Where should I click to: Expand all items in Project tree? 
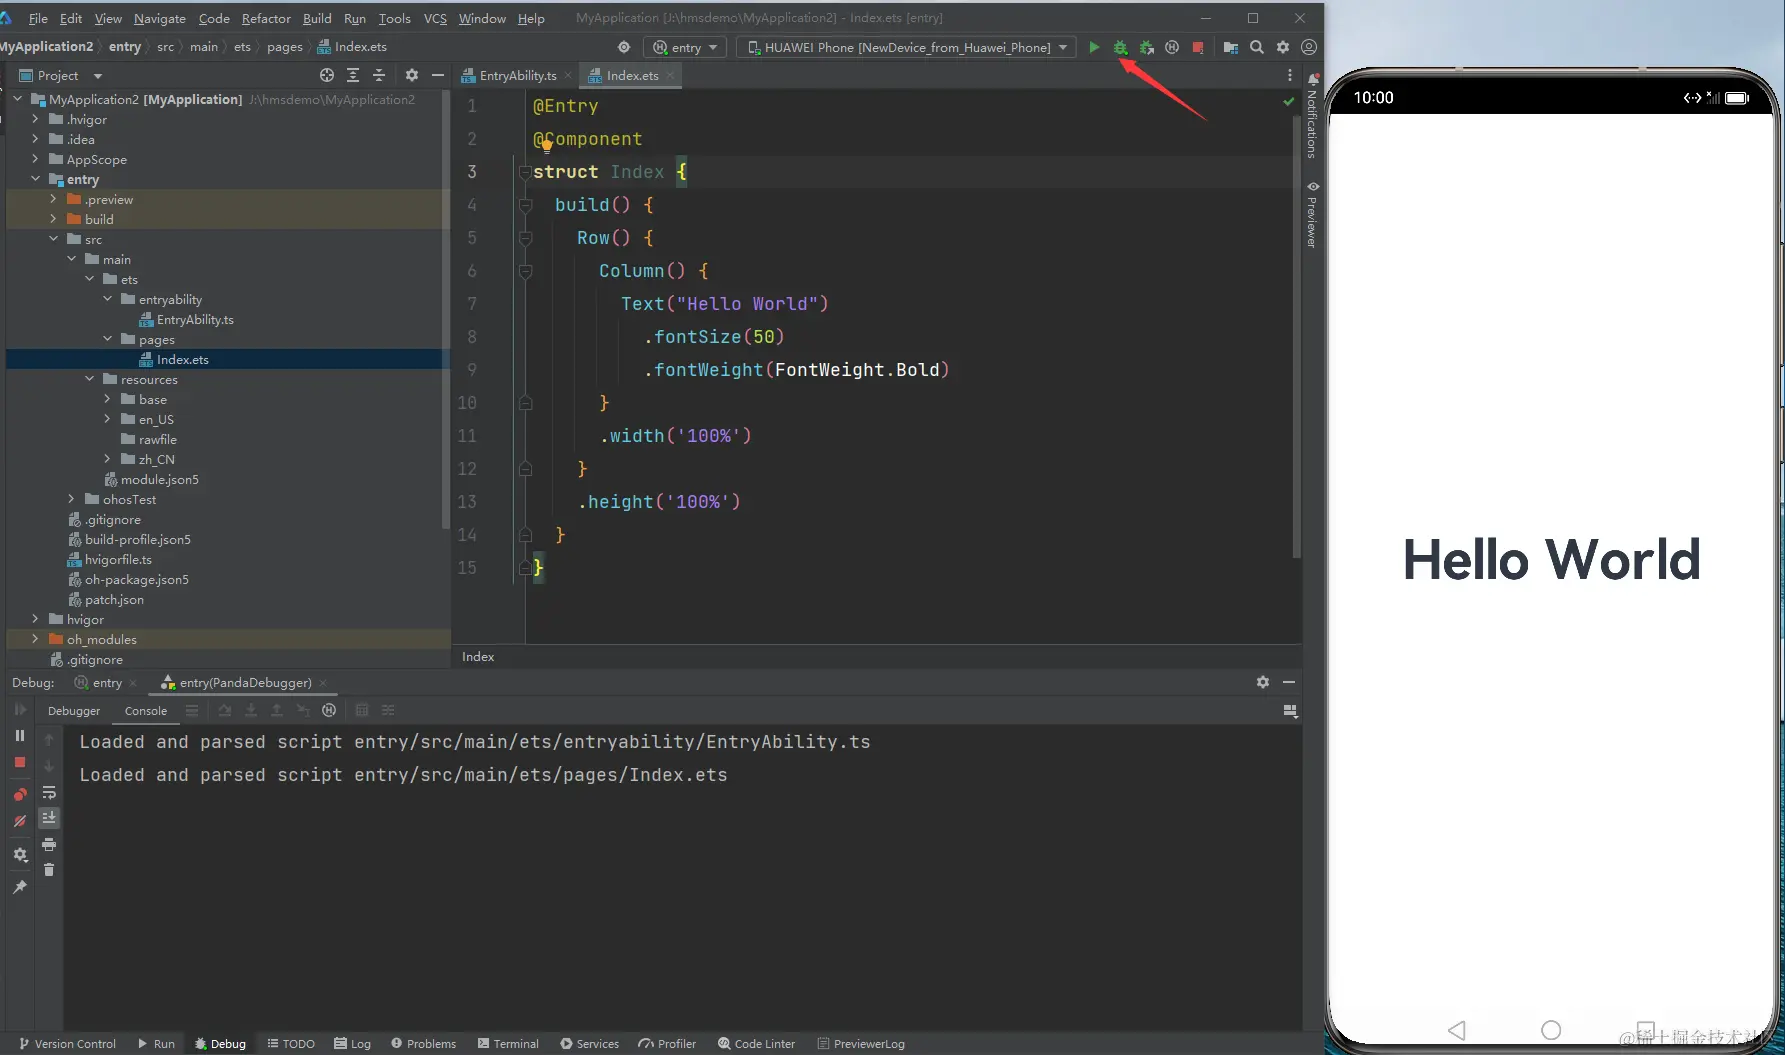353,75
